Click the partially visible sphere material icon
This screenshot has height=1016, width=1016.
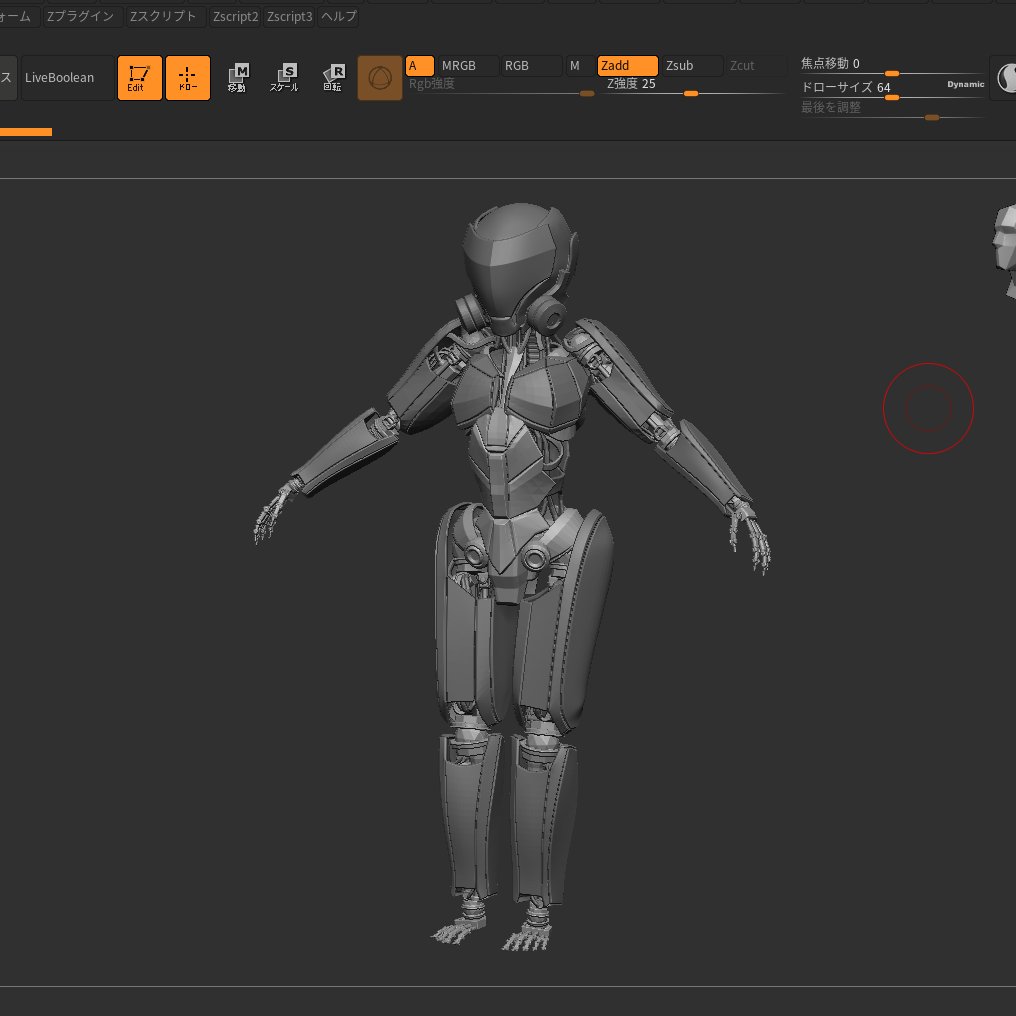[1006, 78]
